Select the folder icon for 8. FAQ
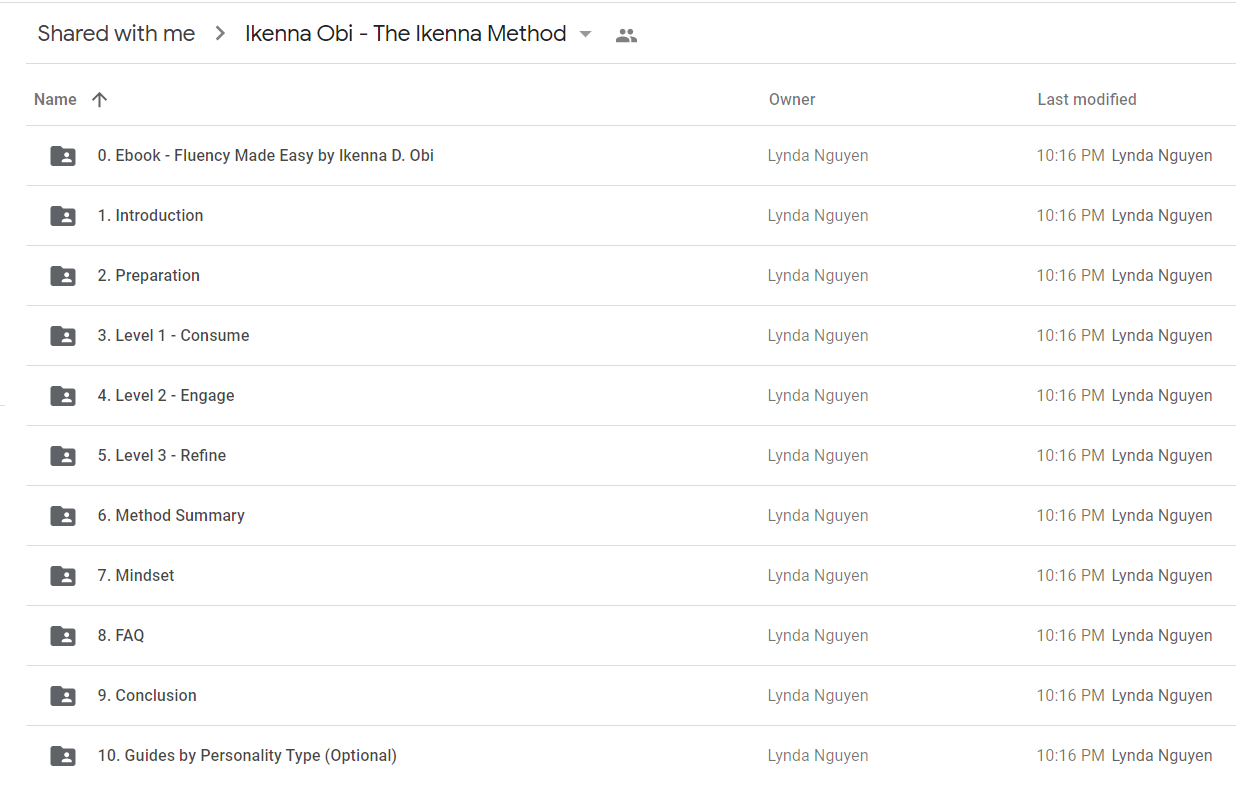1236x785 pixels. point(63,636)
